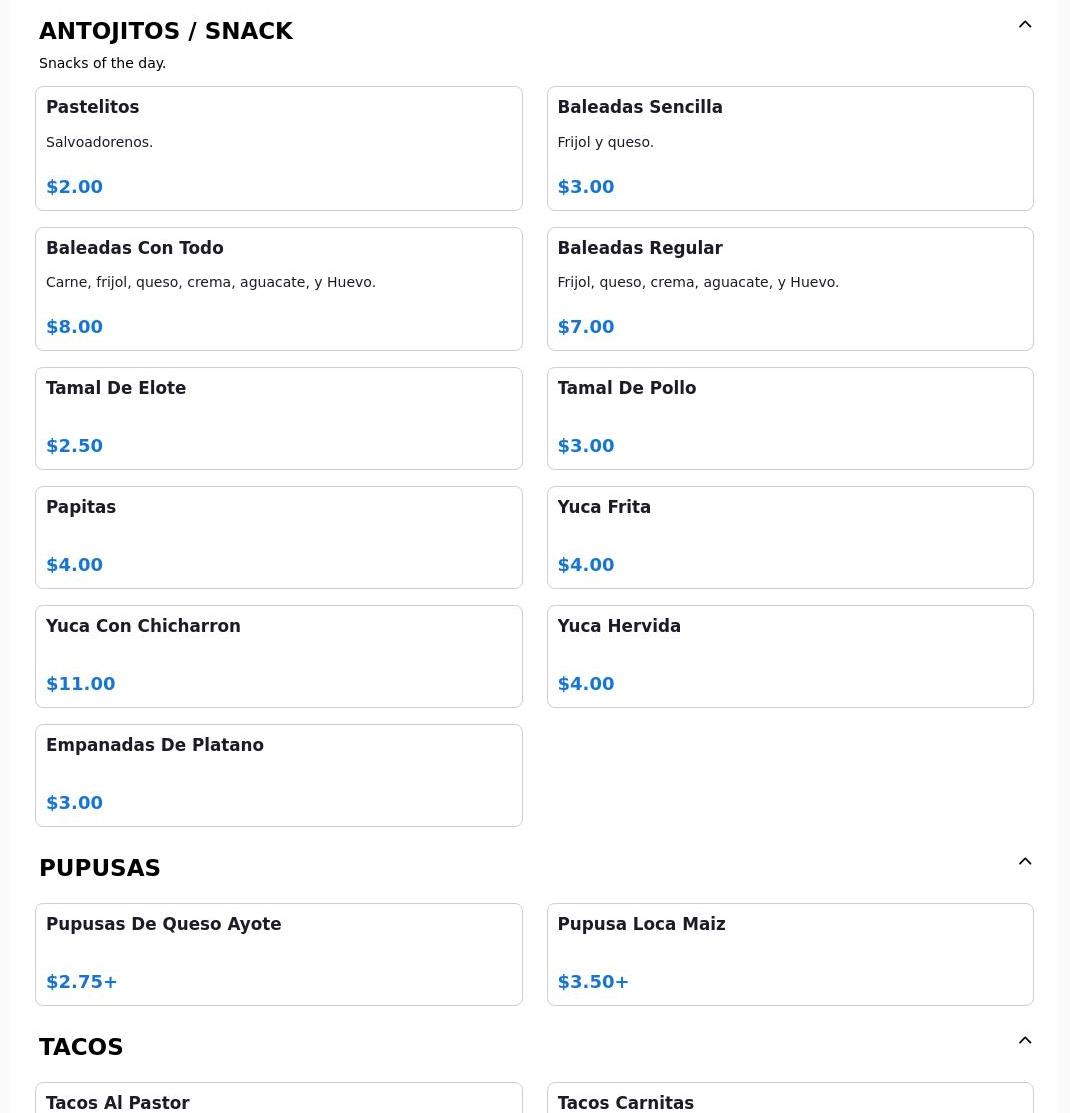The height and width of the screenshot is (1113, 1070).
Task: Open Pupusas De Queso Ayote item
Action: [x=278, y=954]
